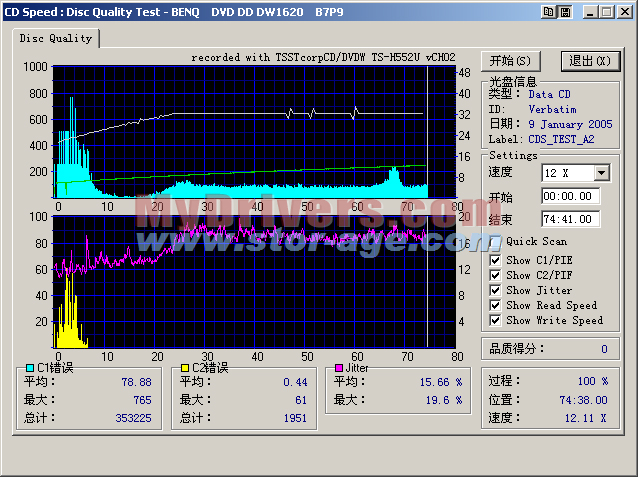
Task: Click the start time field 00:00.00
Action: coord(571,197)
